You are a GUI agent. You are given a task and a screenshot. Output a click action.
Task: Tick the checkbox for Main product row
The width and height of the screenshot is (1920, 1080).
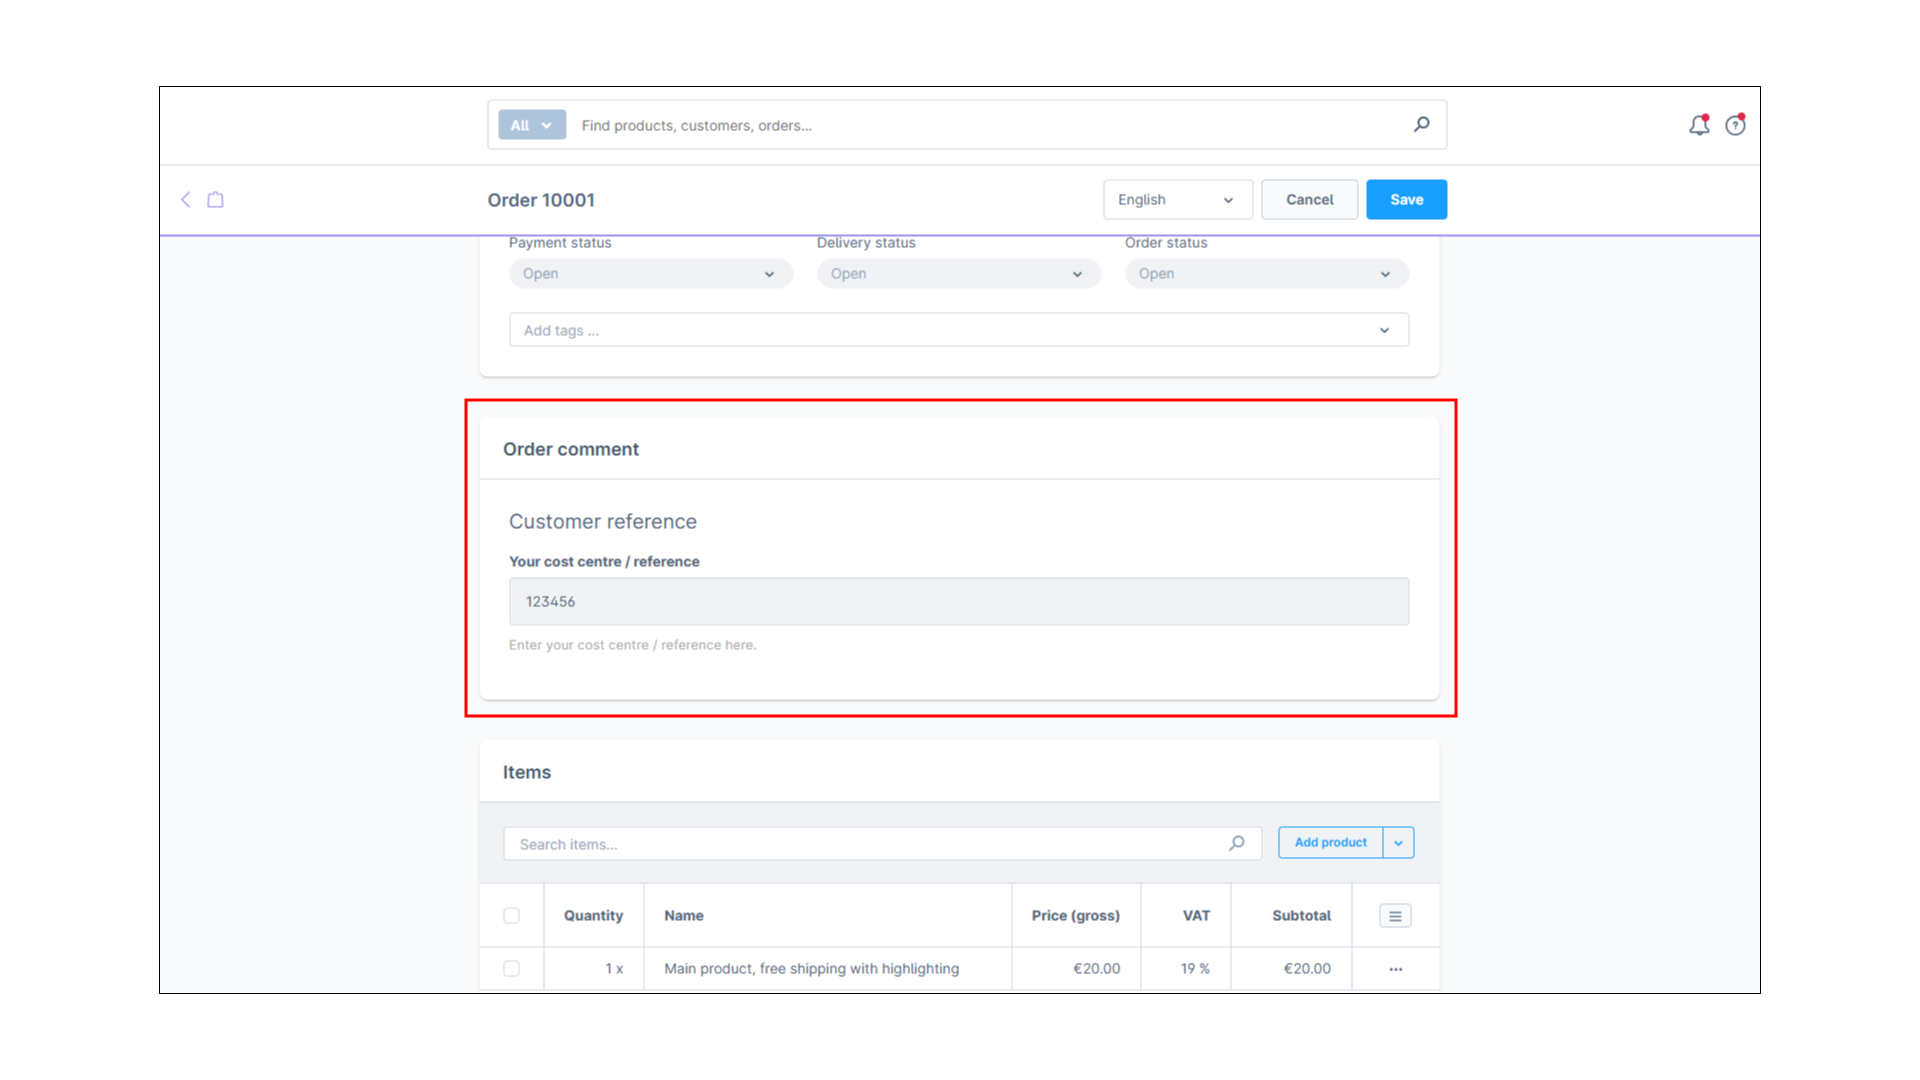511,968
